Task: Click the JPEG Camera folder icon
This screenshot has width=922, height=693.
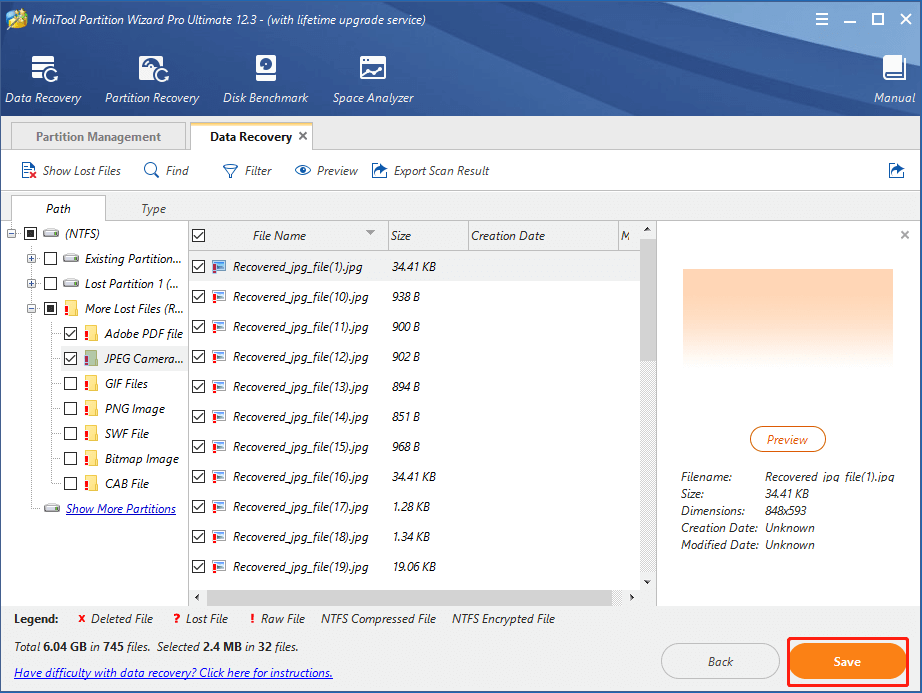Action: (x=91, y=359)
